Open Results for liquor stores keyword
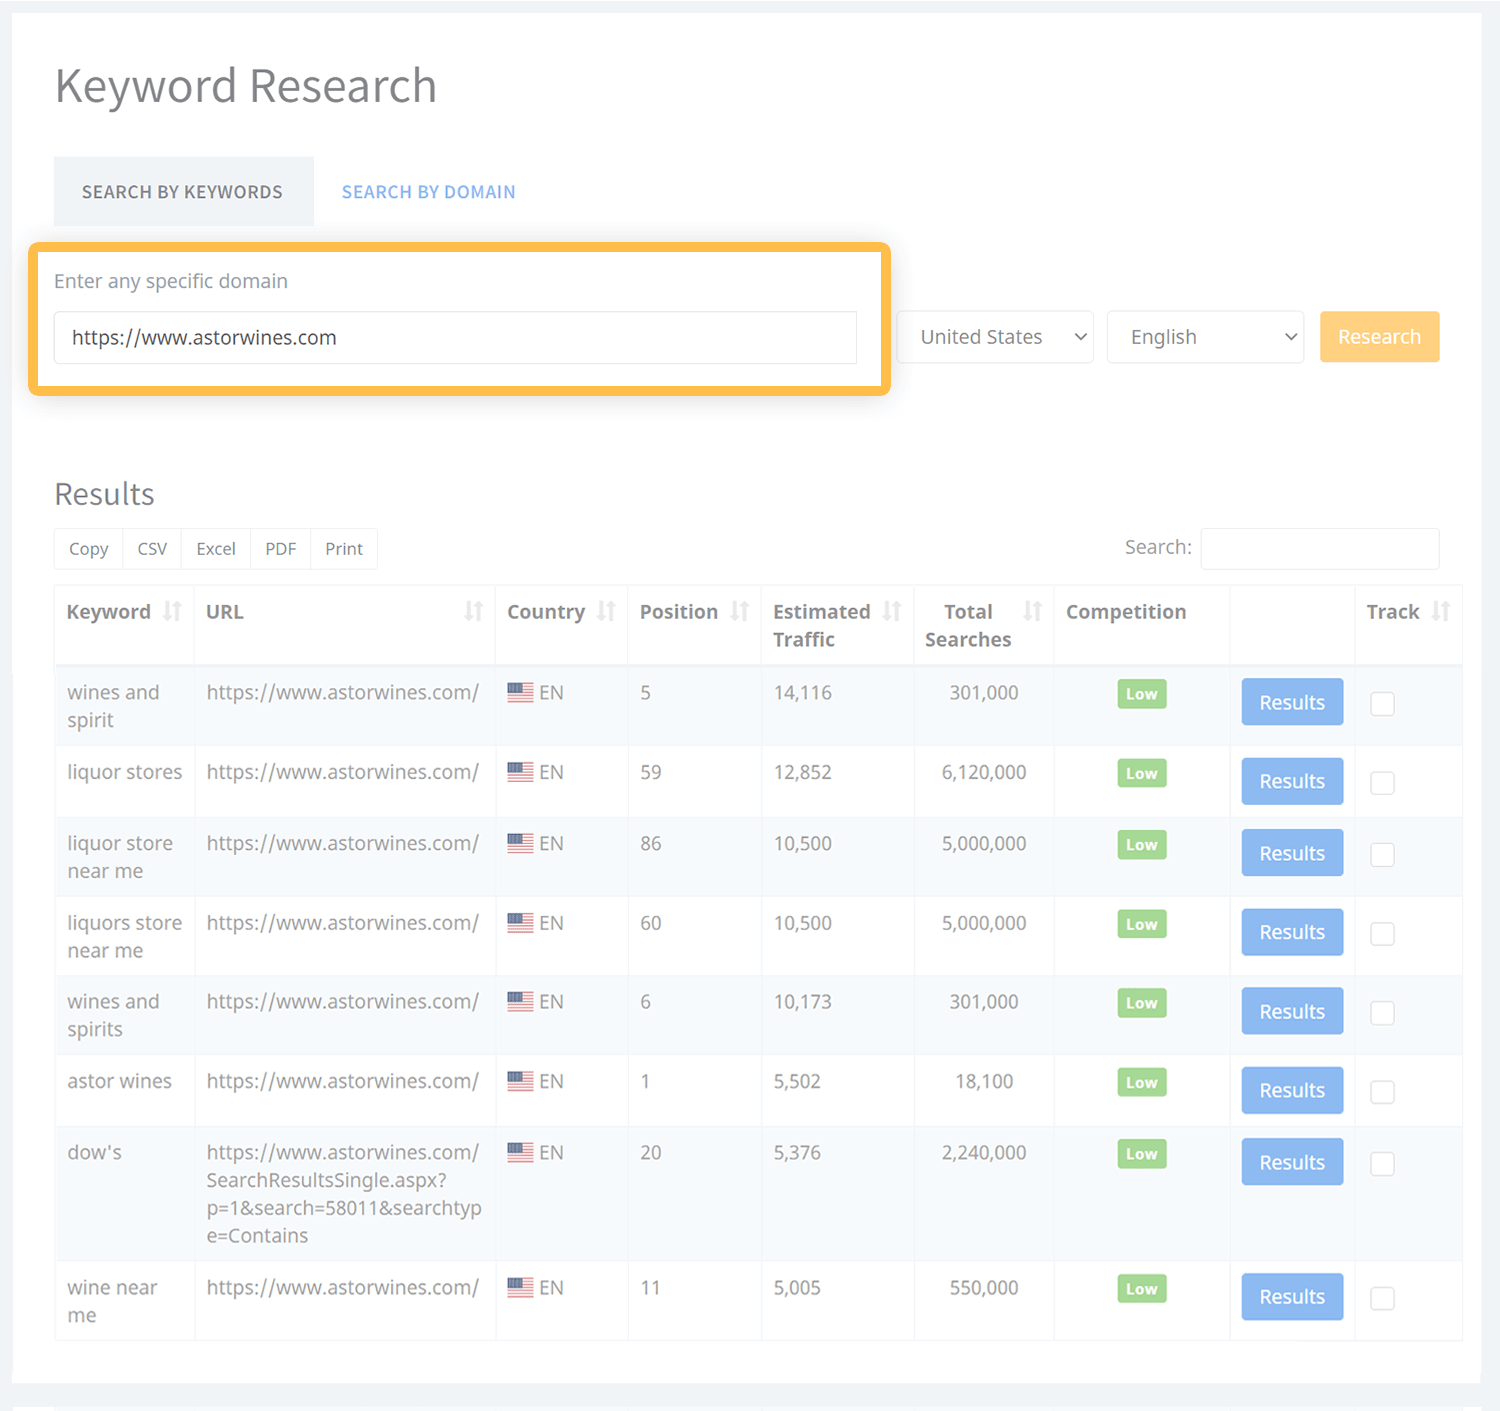The width and height of the screenshot is (1500, 1411). point(1292,782)
